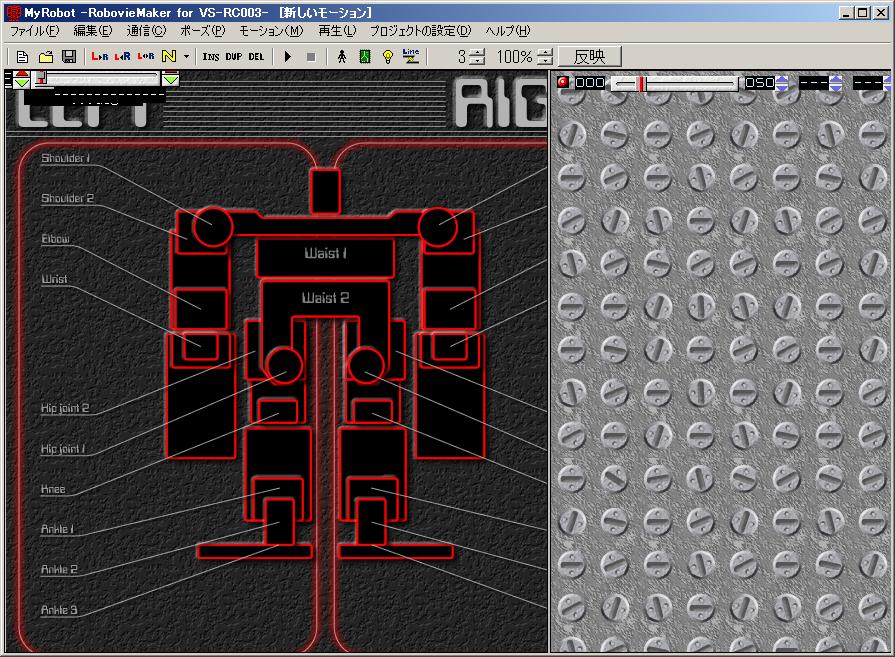Click the 反映 button
Viewport: 895px width, 657px height.
pos(589,57)
